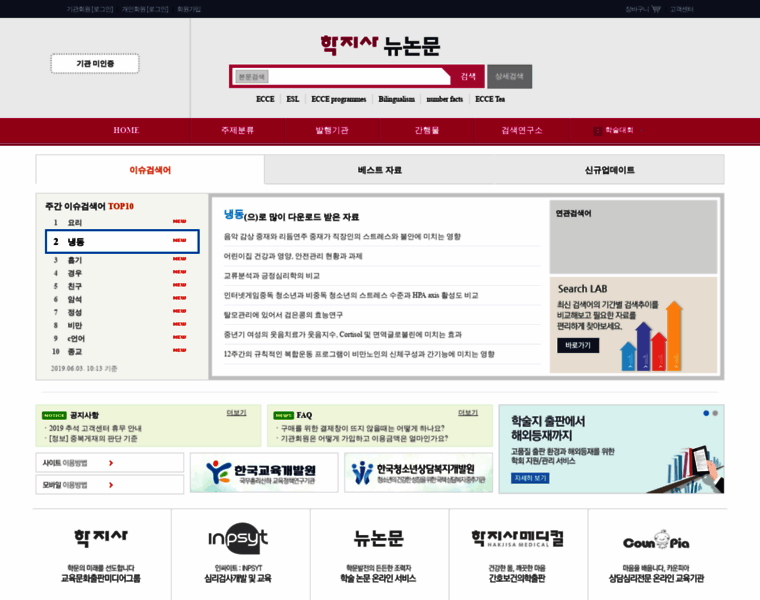The image size is (760, 600).
Task: Open the HOME menu item
Action: 126,130
